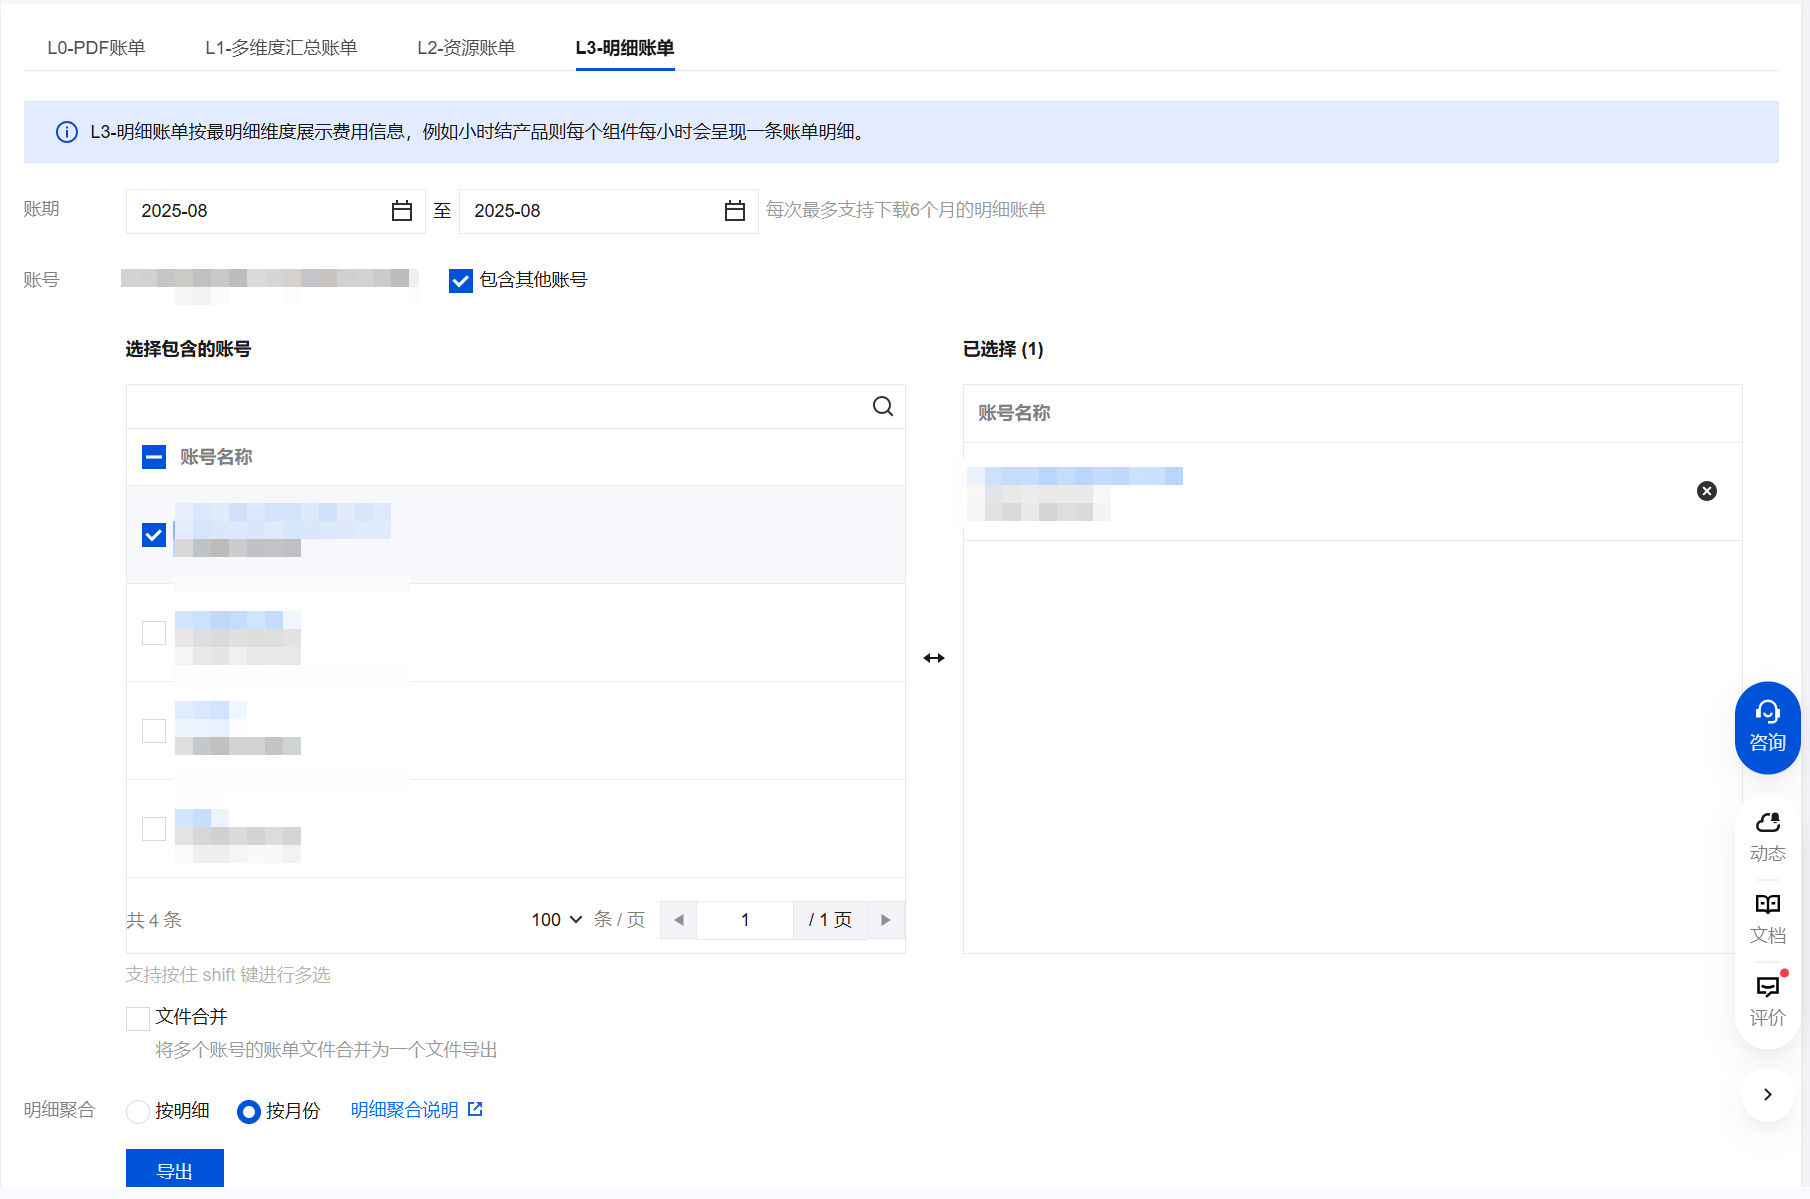Expand the 100 条/页 page size dropdown

[x=557, y=919]
